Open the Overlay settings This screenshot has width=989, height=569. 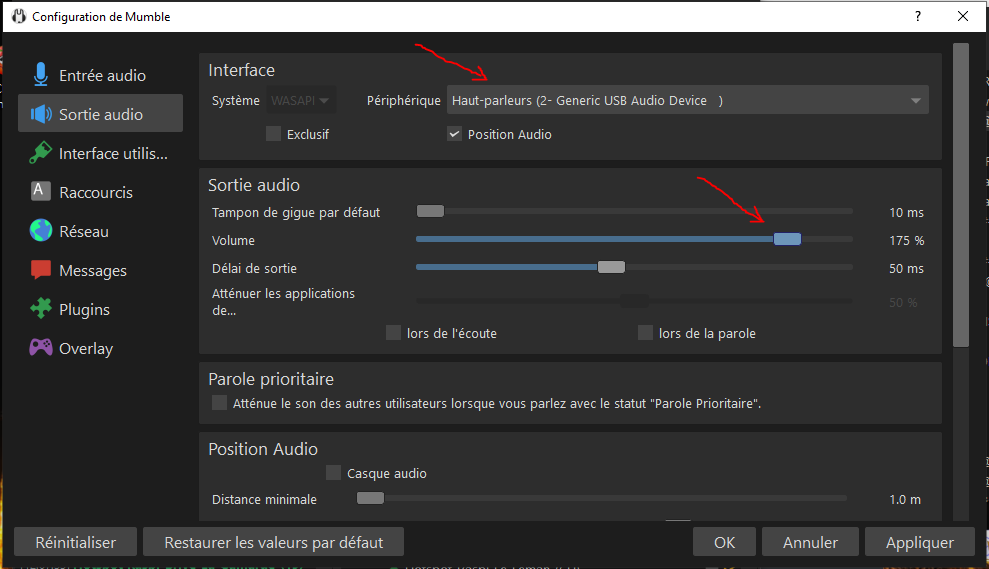coord(100,349)
